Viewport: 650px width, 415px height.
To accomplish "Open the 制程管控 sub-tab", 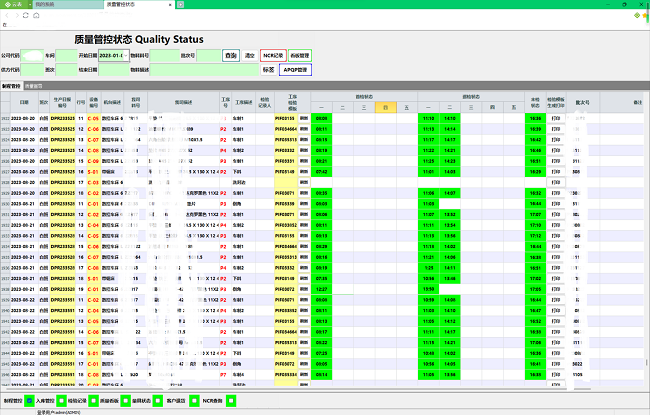I will 11,86.
